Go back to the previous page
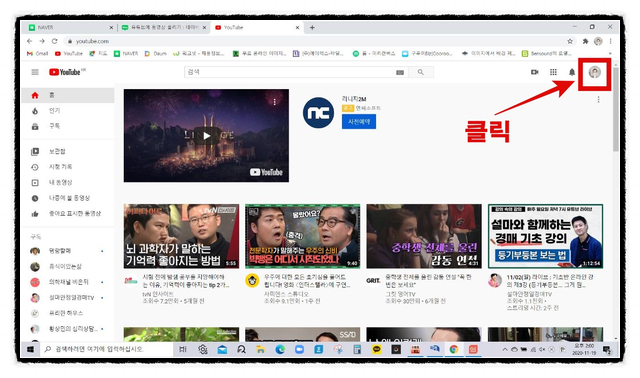Screen dimensions: 640x378 tap(29, 41)
